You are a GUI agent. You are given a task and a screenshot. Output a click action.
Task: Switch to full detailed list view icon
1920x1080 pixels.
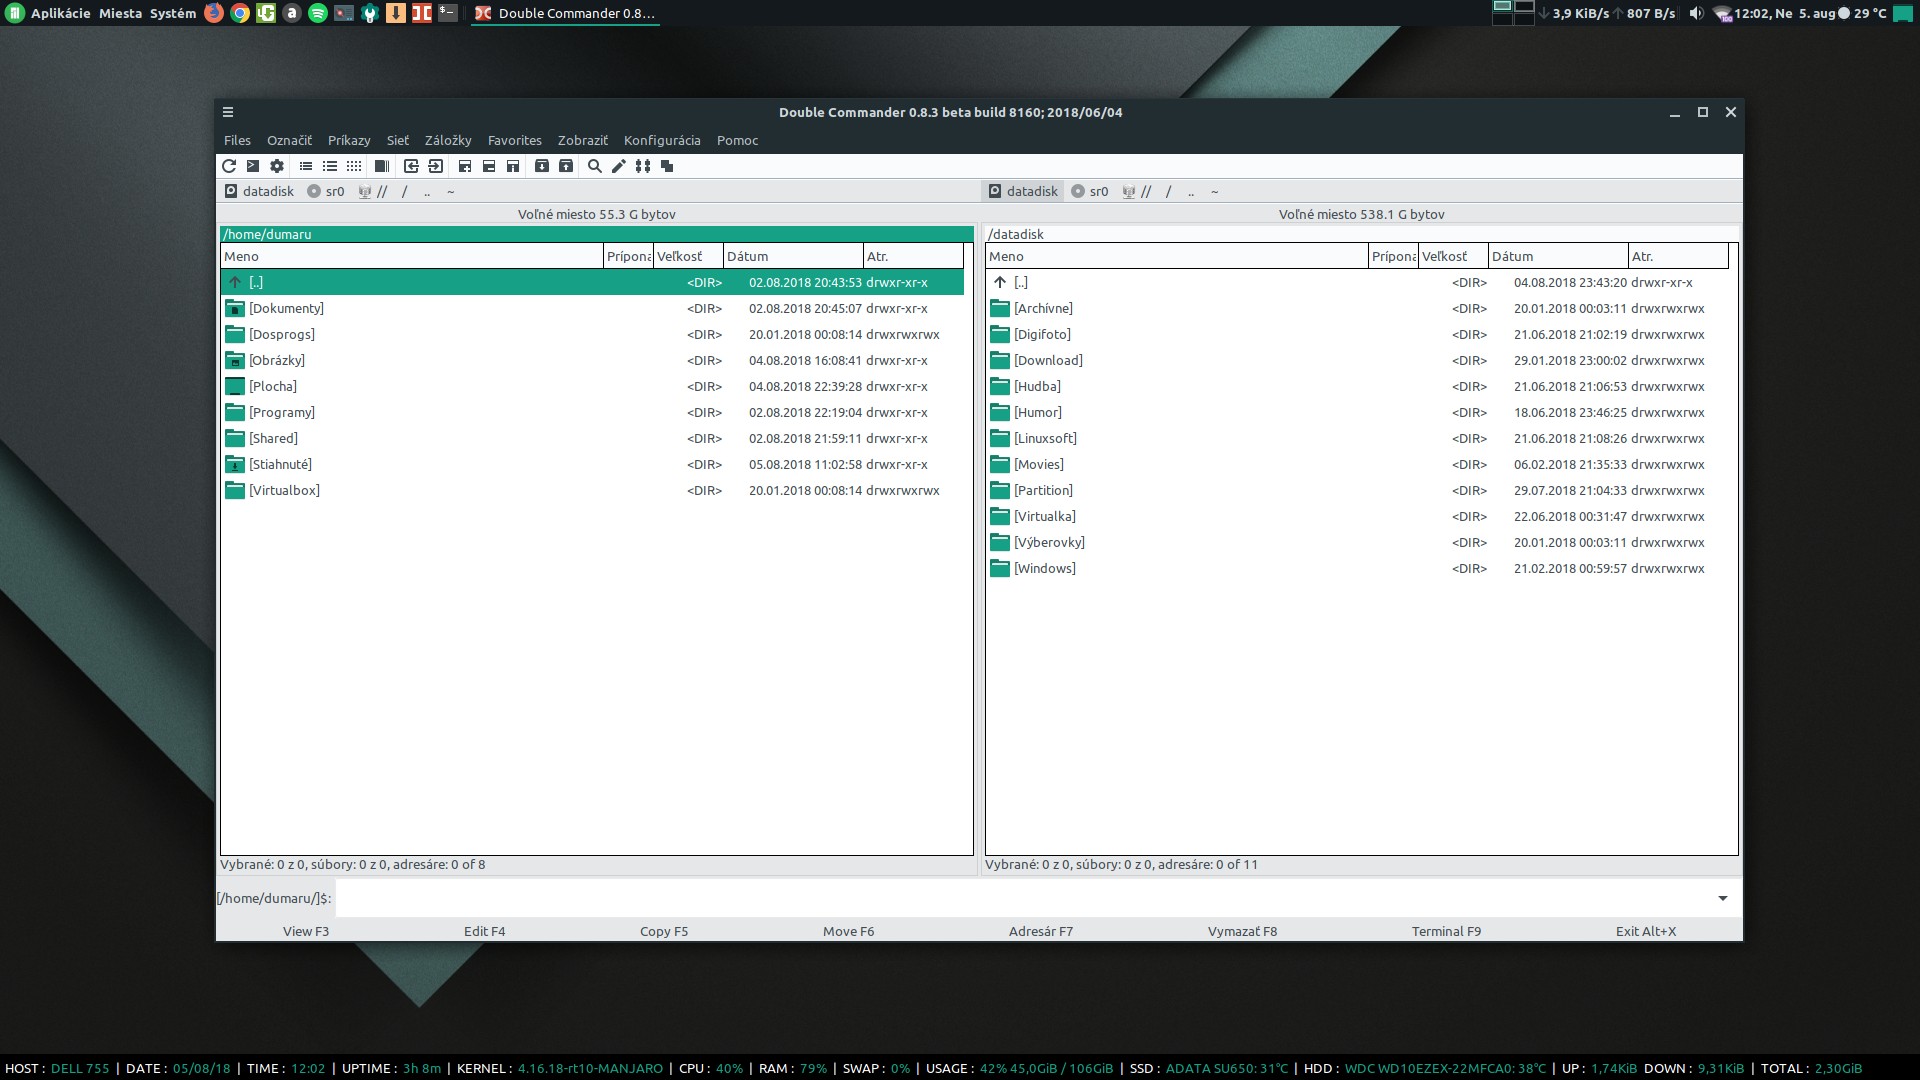330,166
